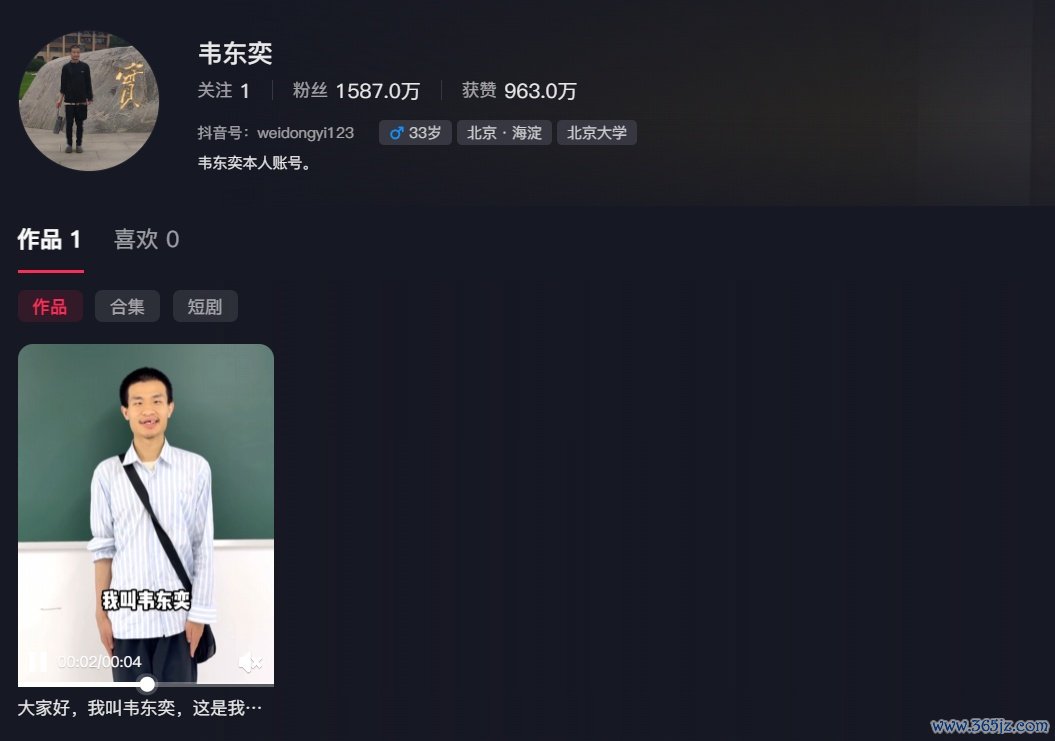The width and height of the screenshot is (1055, 741).
Task: Click the 抖音号 weidongyi123 text
Action: click(x=276, y=133)
